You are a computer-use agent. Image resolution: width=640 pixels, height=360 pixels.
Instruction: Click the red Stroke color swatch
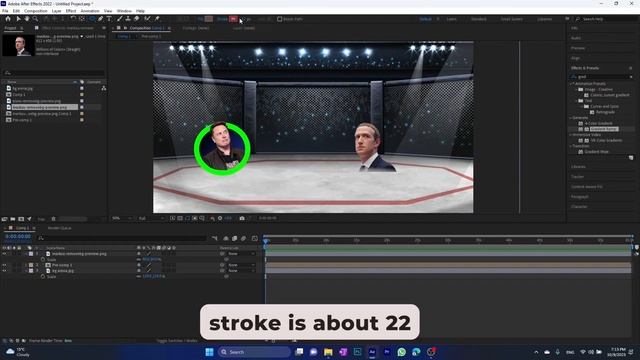(233, 19)
